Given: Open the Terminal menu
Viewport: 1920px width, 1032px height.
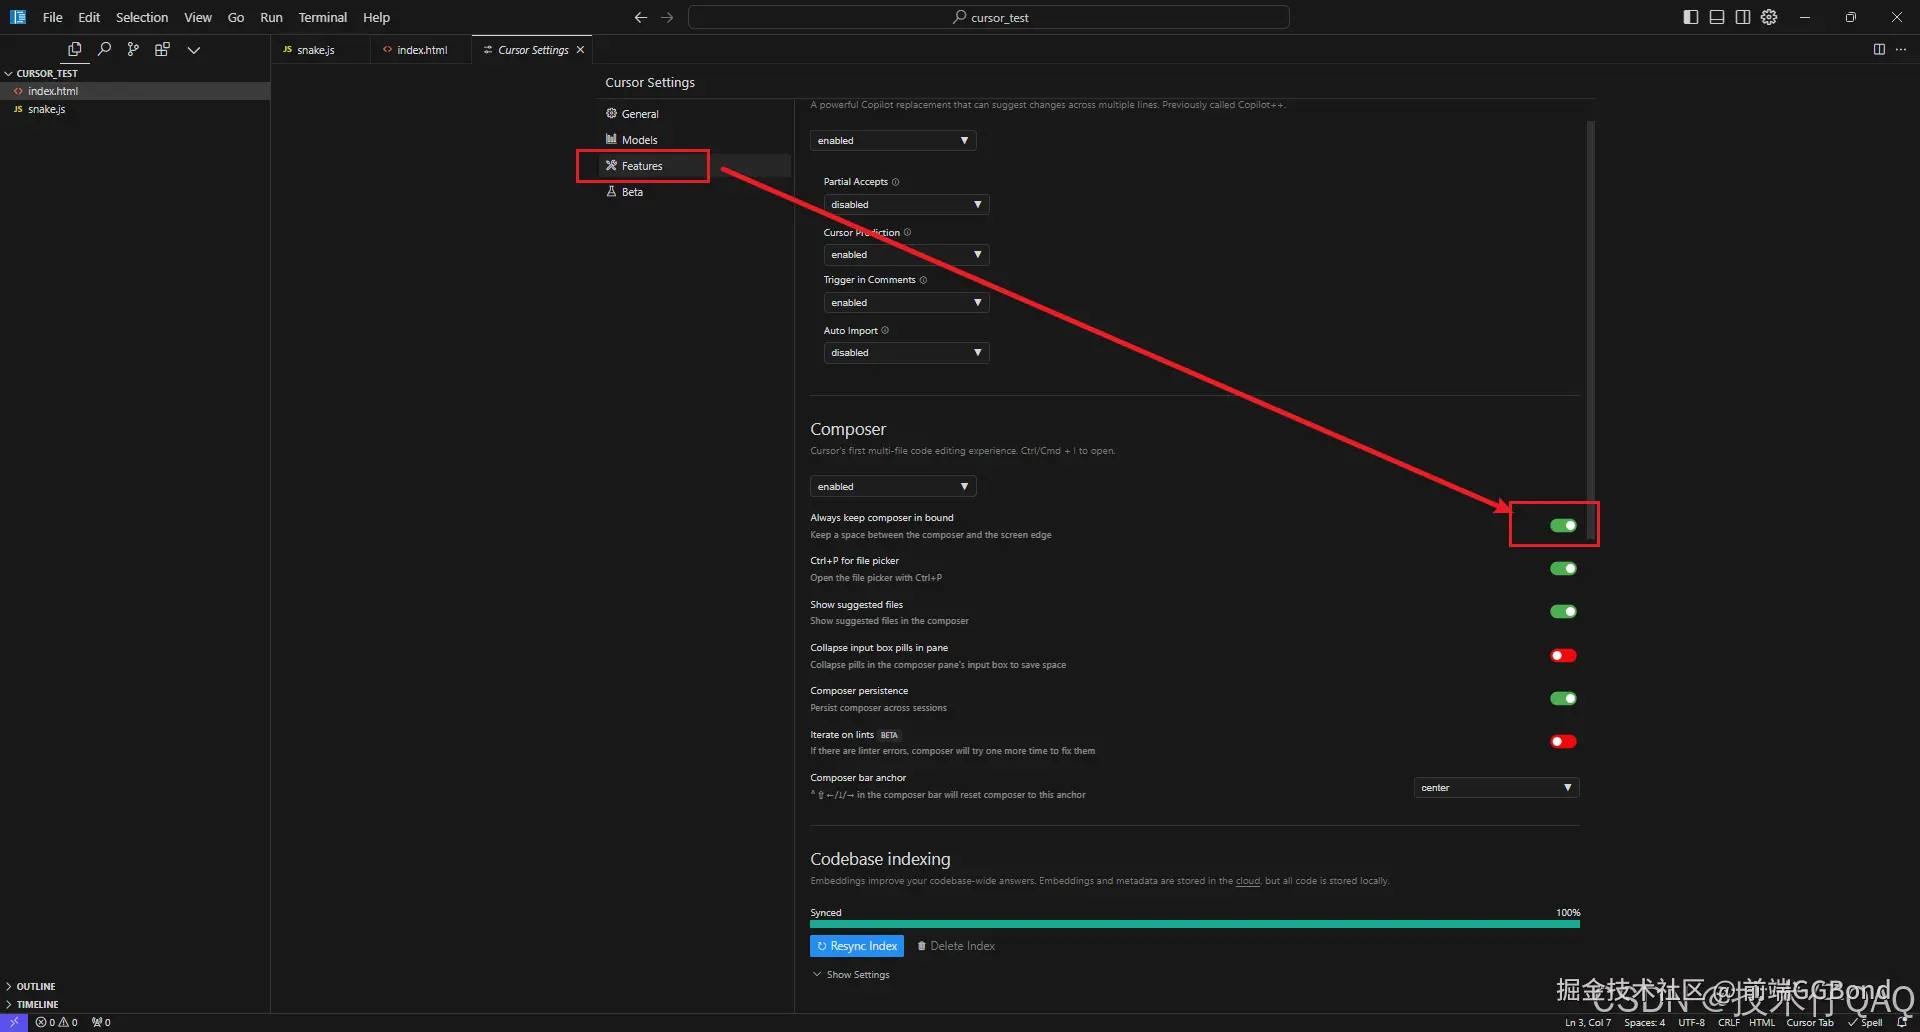Looking at the screenshot, I should (x=323, y=17).
